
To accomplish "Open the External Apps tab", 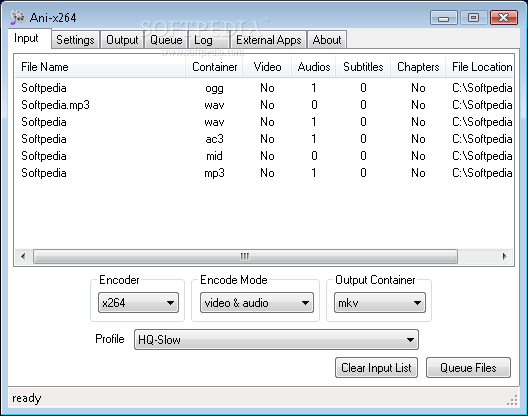I will point(268,40).
